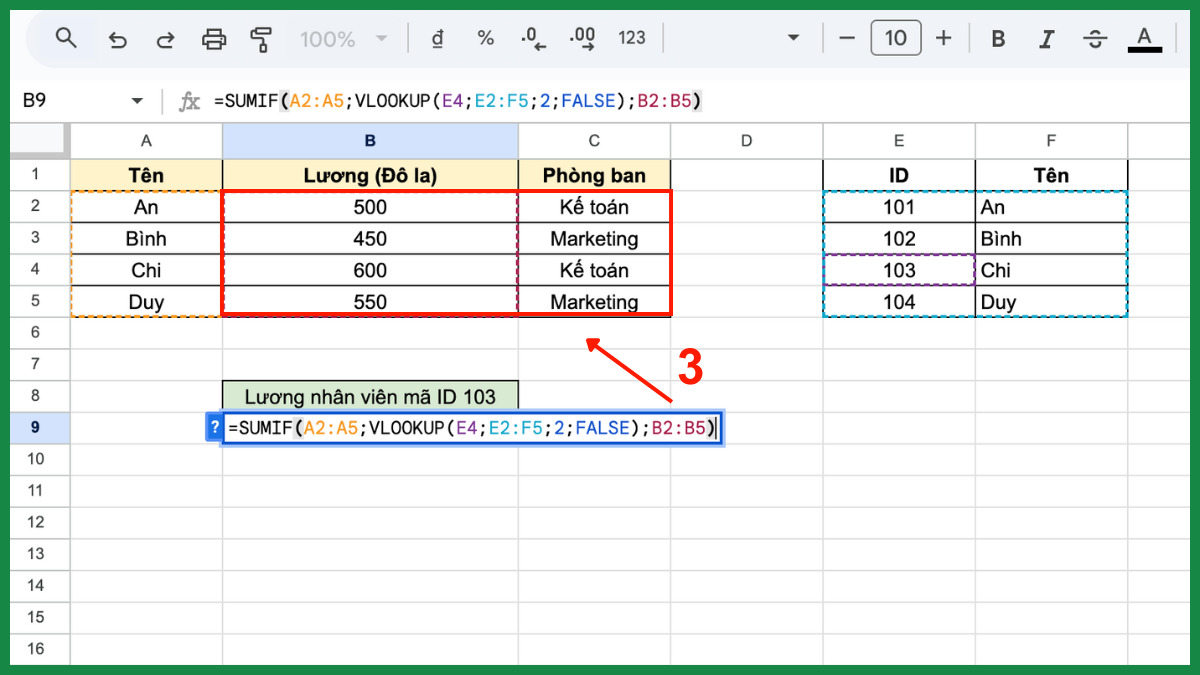Format as currency with đ icon

[x=437, y=39]
